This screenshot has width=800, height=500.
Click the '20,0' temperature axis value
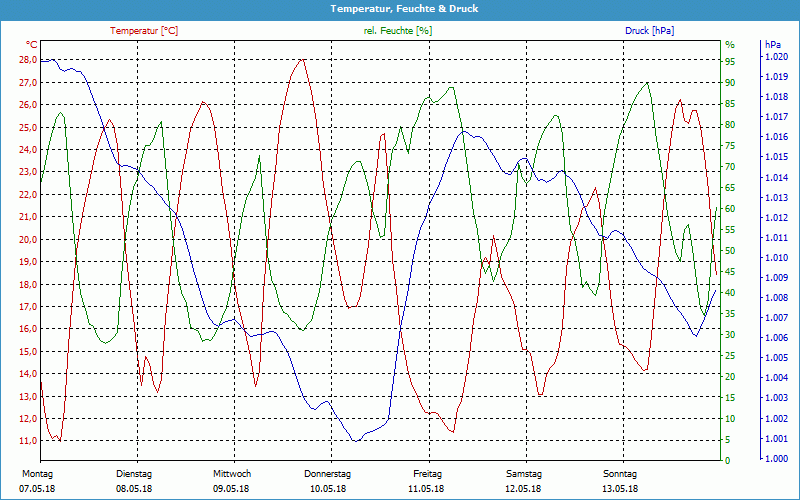(x=28, y=239)
